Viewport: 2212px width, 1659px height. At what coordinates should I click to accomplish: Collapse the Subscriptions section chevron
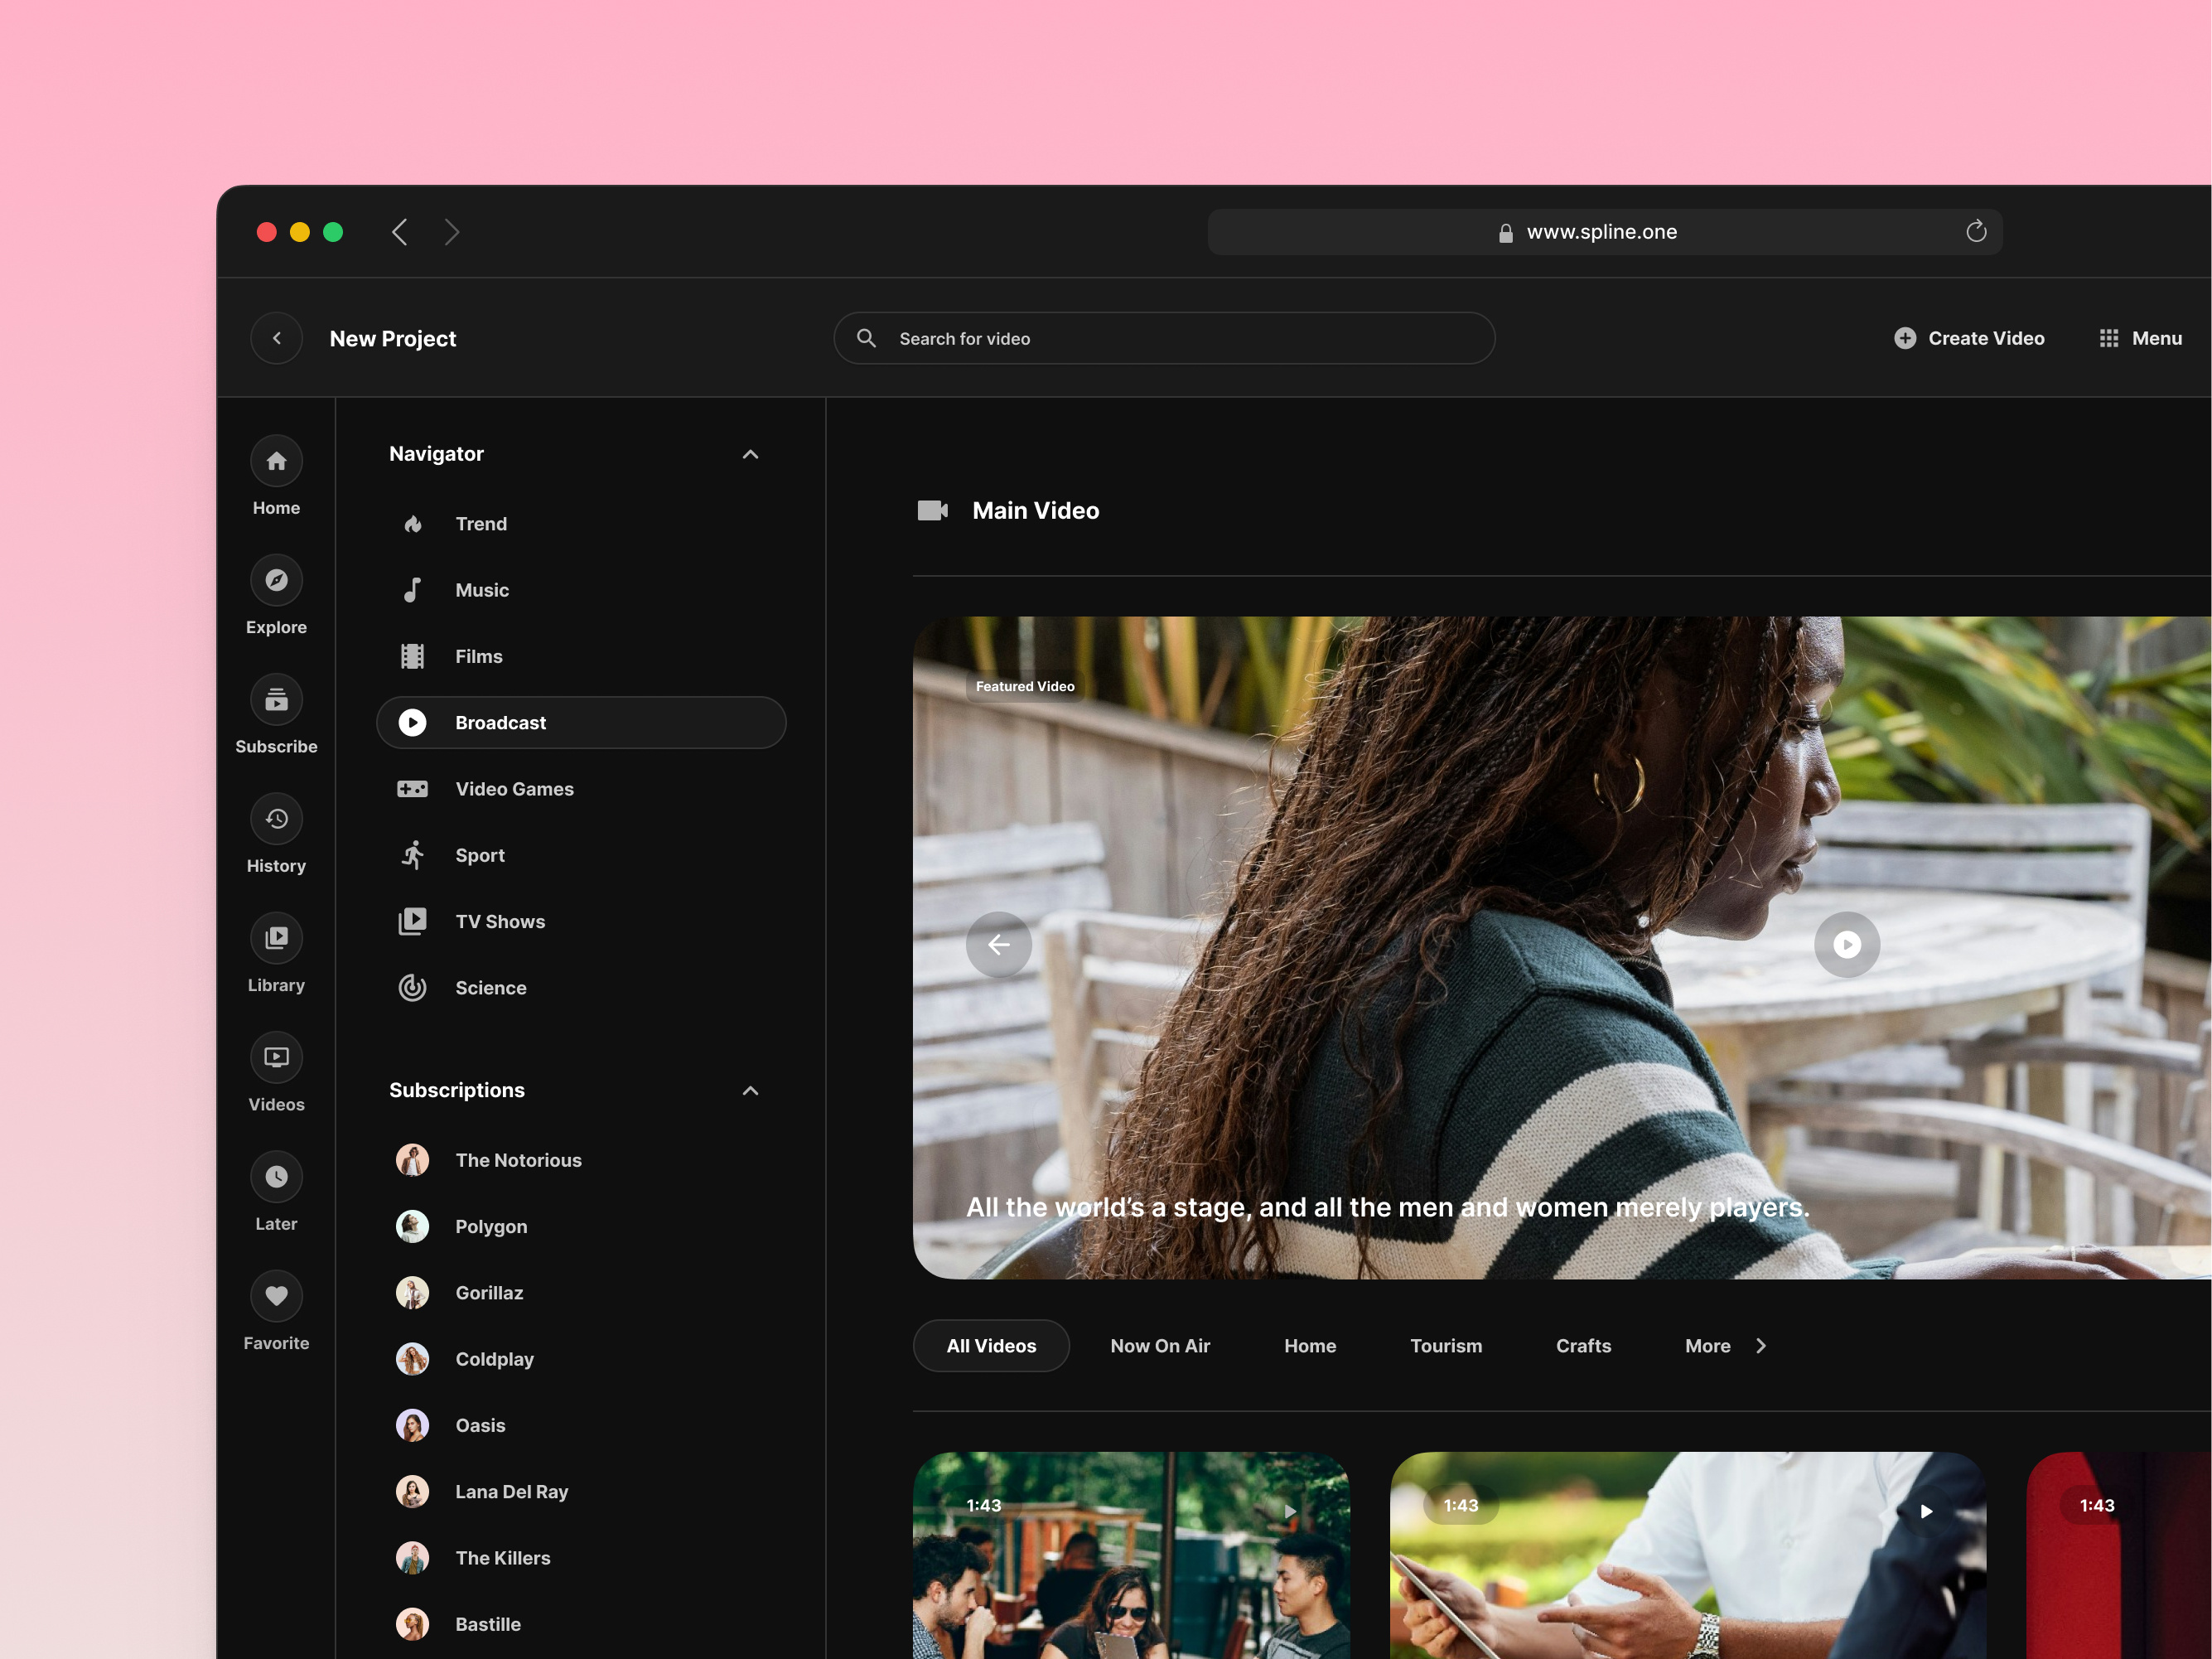[750, 1090]
